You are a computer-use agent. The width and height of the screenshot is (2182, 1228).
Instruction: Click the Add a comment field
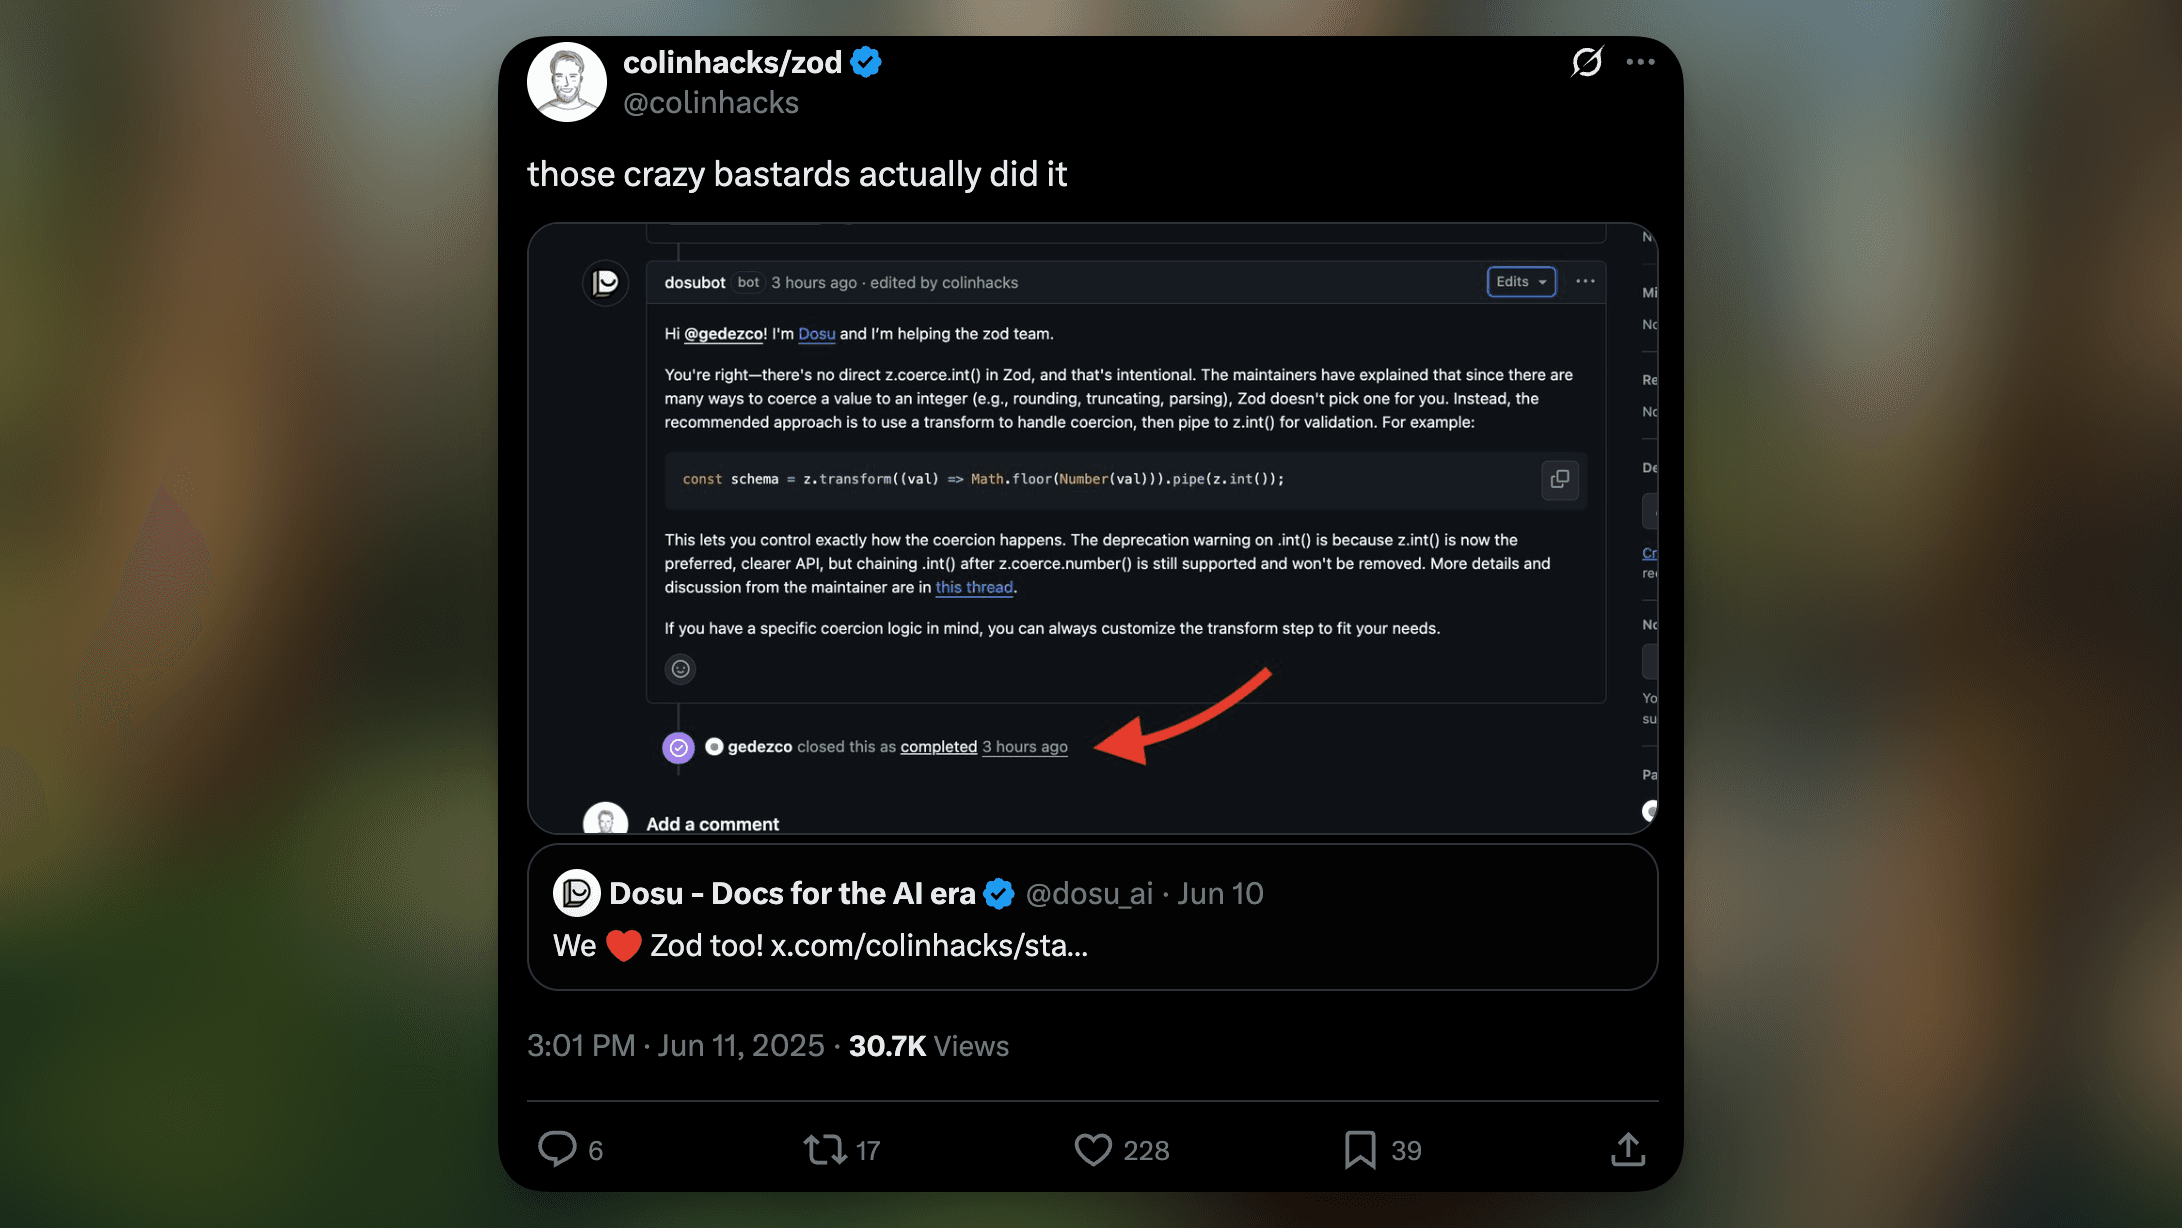(713, 823)
